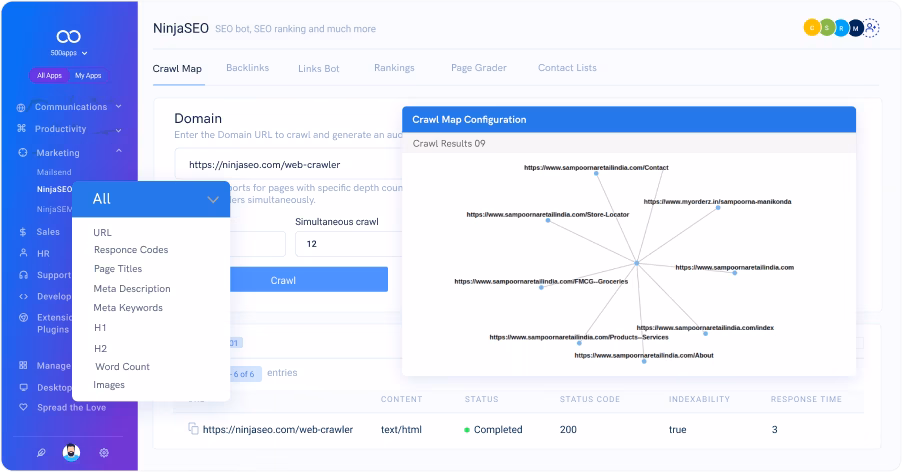Image resolution: width=902 pixels, height=472 pixels.
Task: Click the Spread the Love heart icon
Action: click(x=22, y=407)
